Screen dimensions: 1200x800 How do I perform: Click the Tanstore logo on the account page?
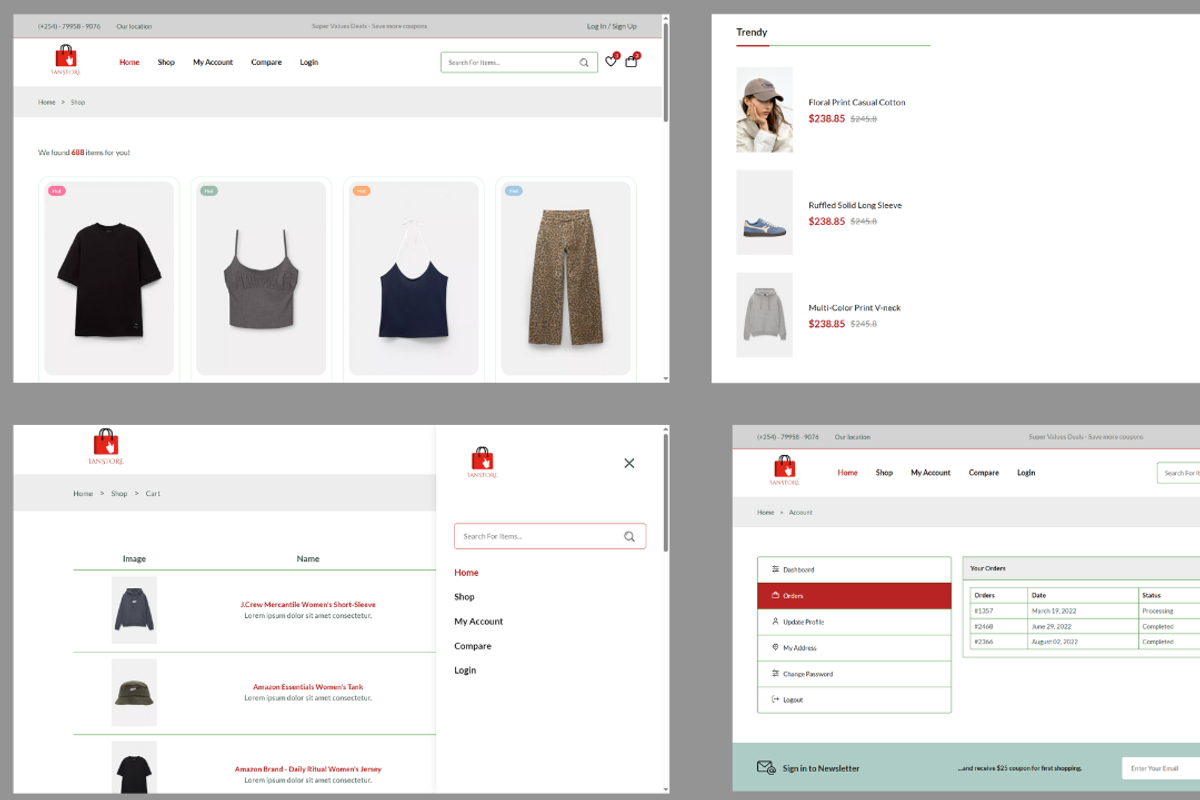(x=785, y=471)
